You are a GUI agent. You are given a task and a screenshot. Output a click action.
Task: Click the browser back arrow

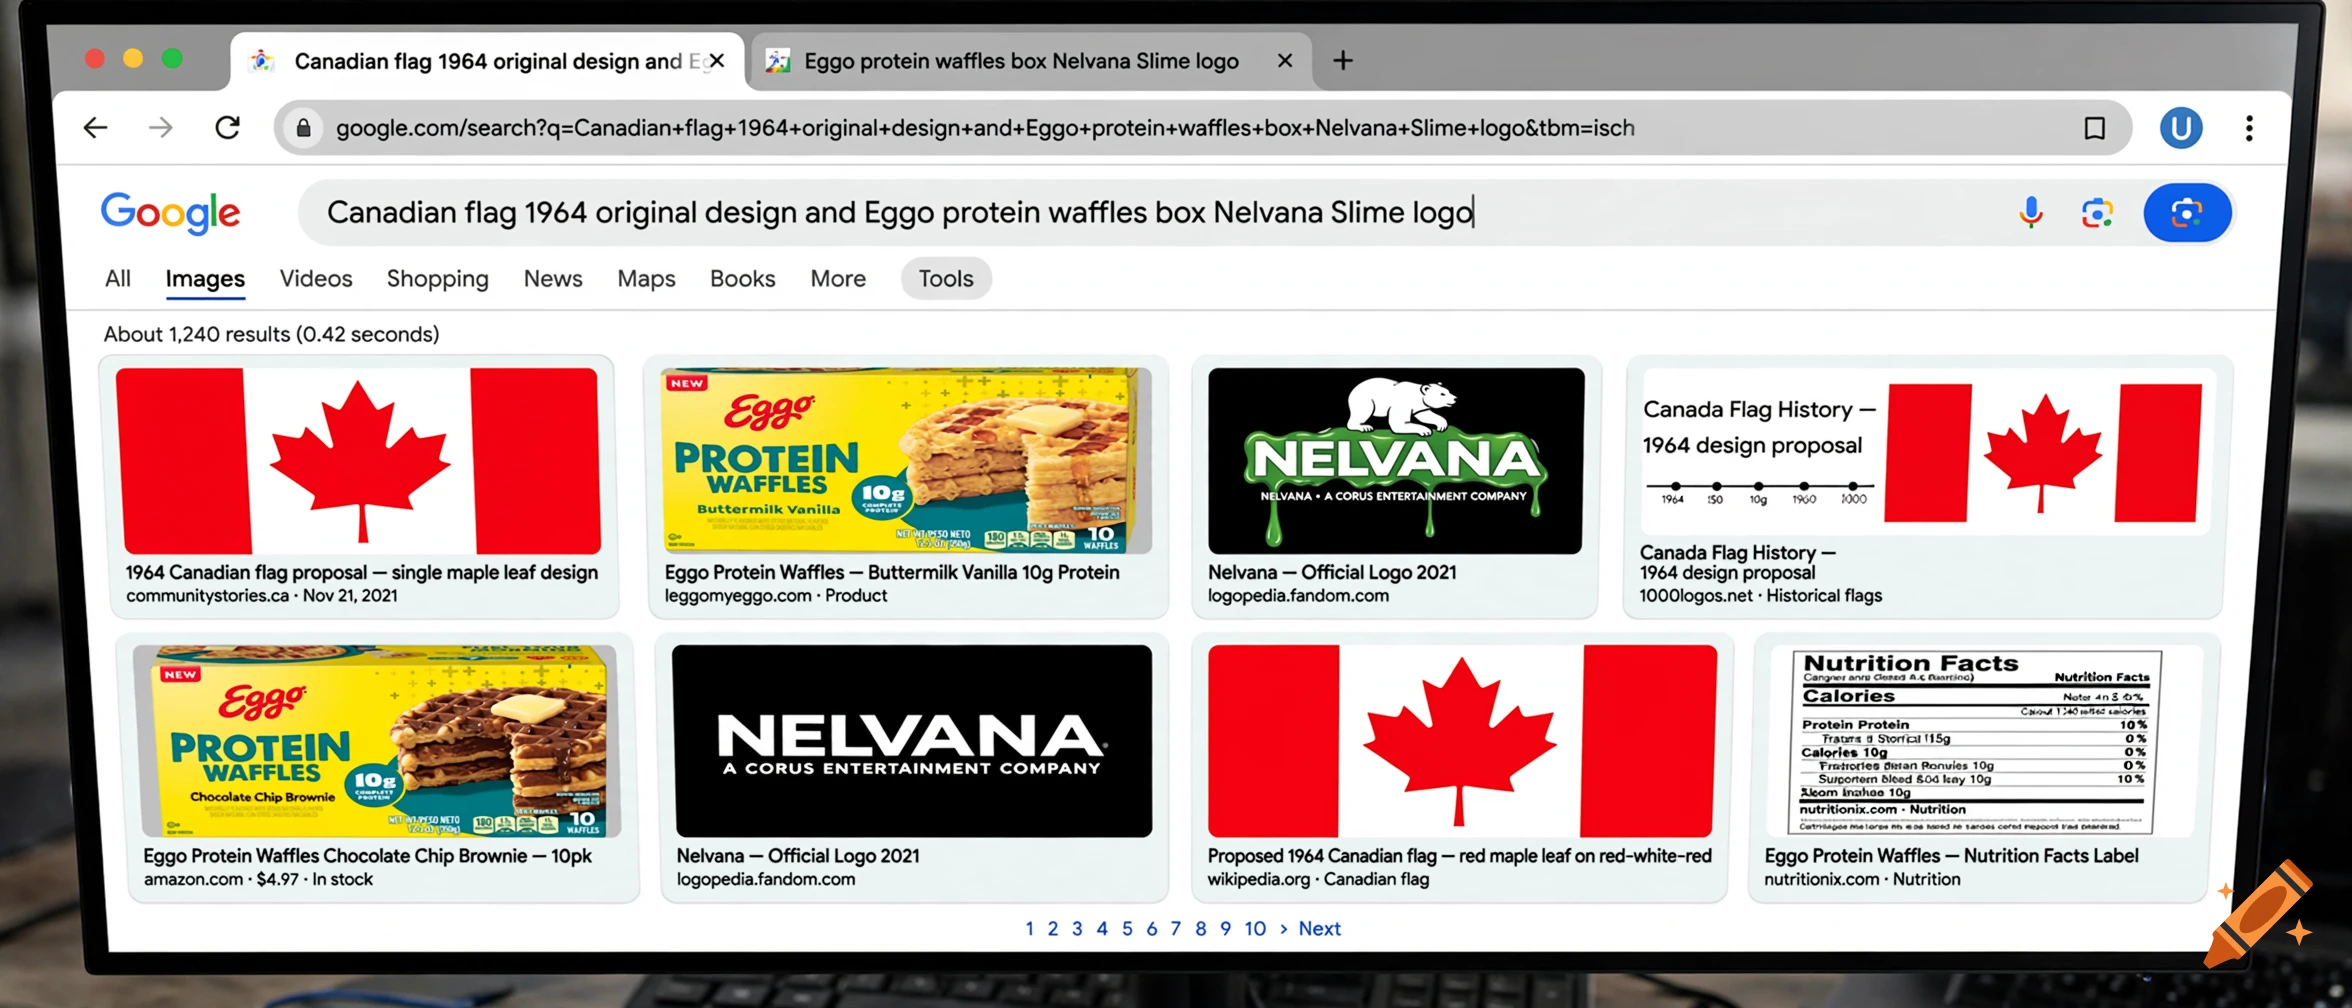(x=95, y=128)
